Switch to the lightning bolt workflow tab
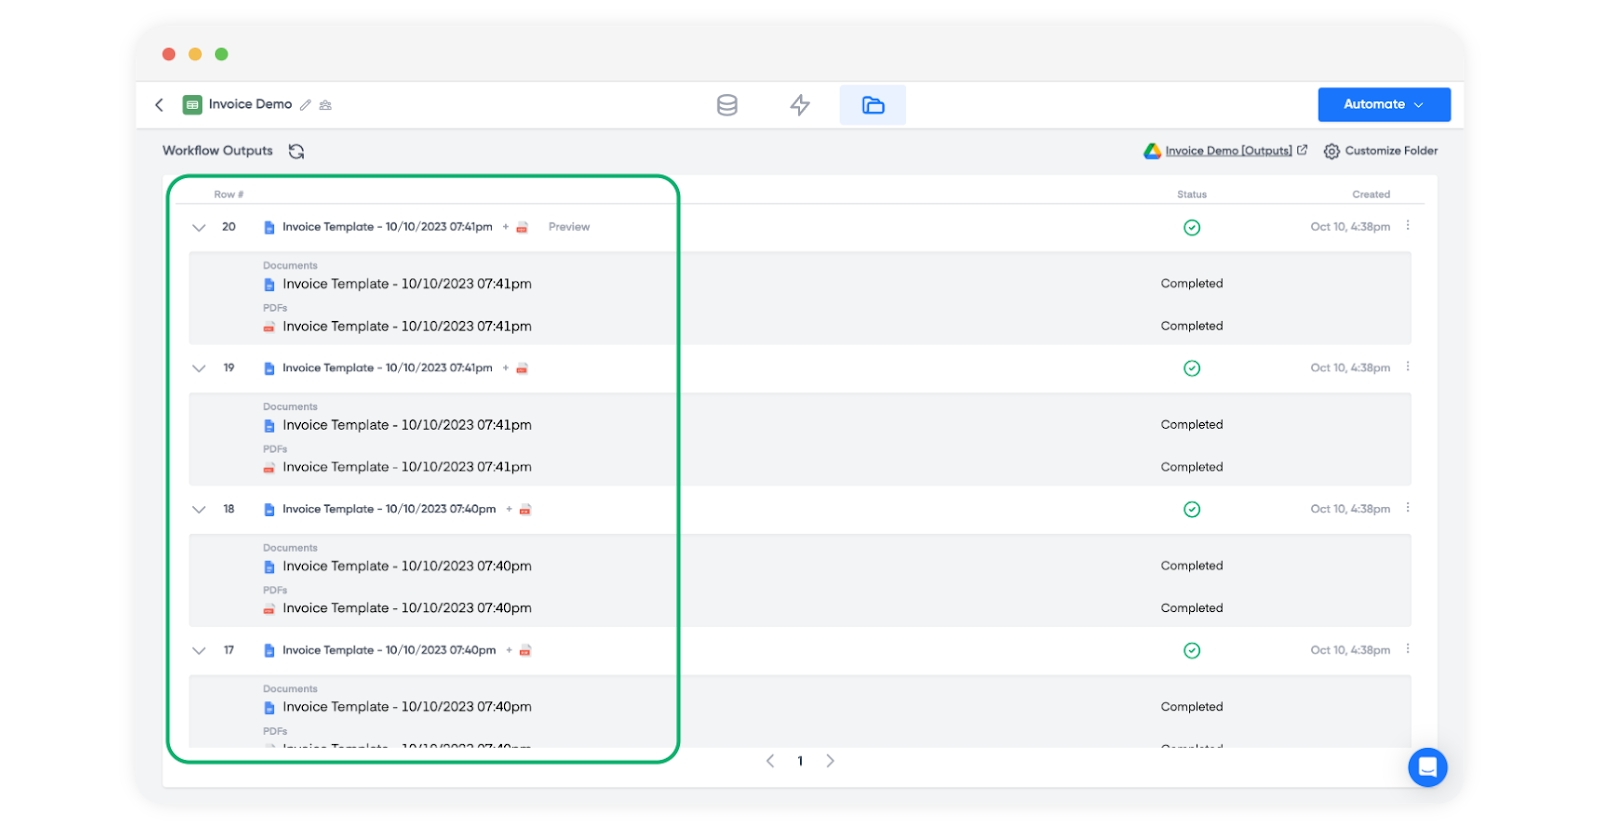The height and width of the screenshot is (830, 1600). pyautogui.click(x=800, y=105)
